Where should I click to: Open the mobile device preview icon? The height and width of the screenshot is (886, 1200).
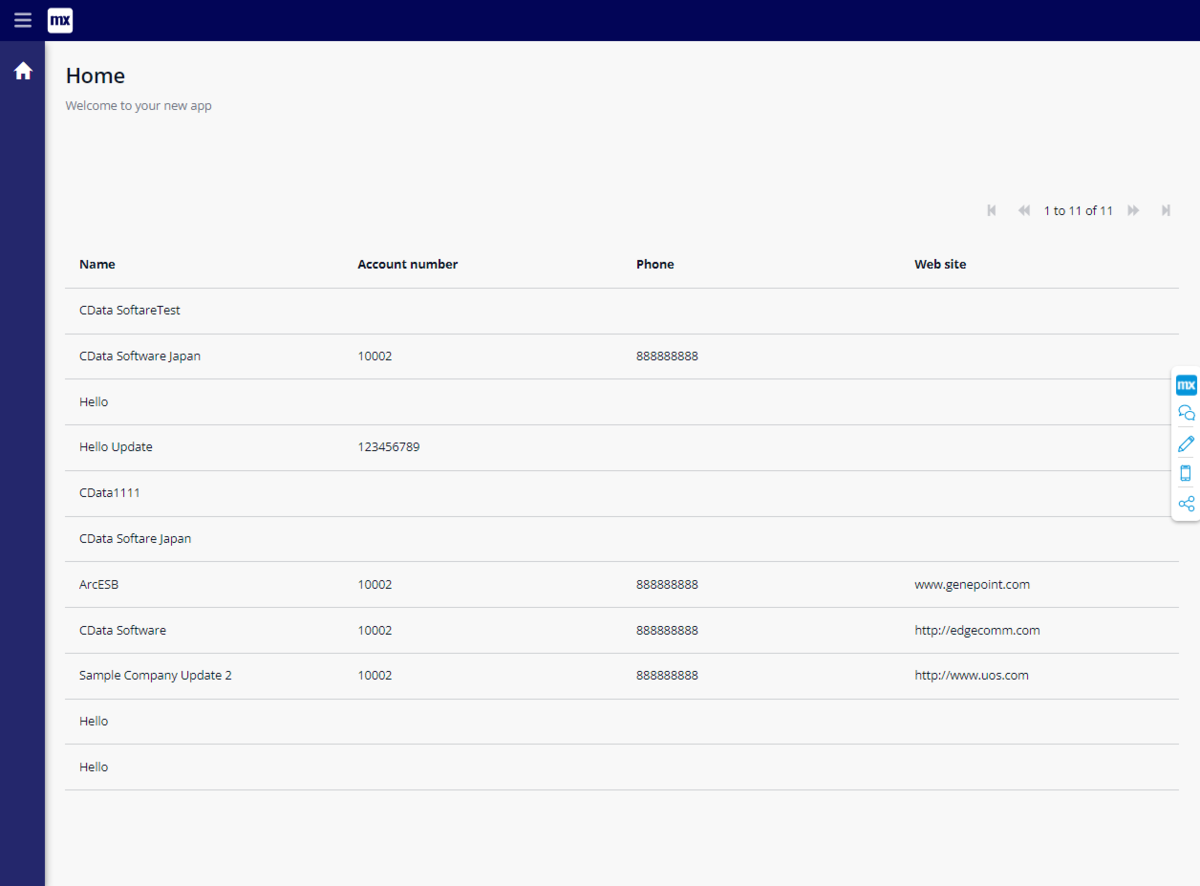click(1186, 473)
